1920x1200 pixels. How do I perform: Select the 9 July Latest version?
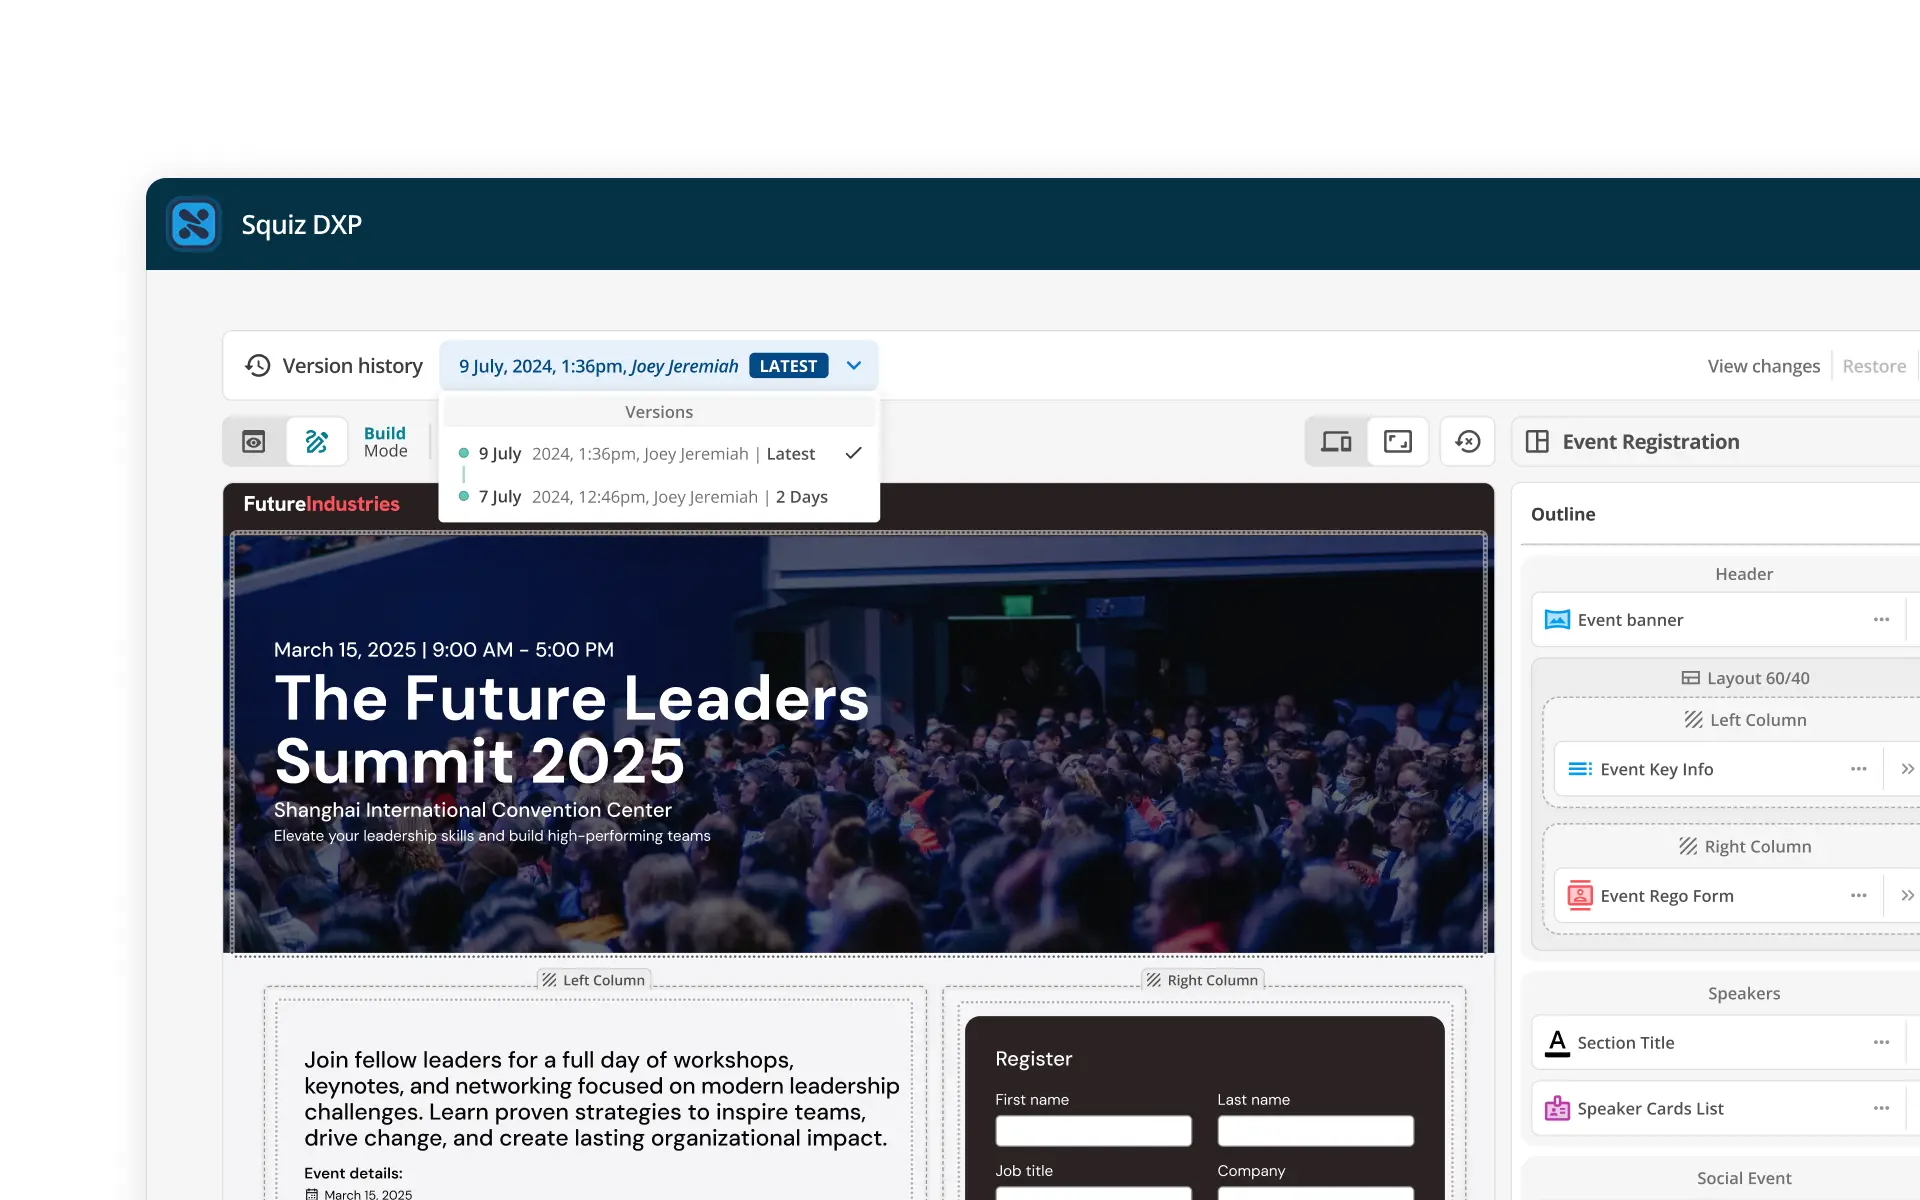click(x=646, y=454)
